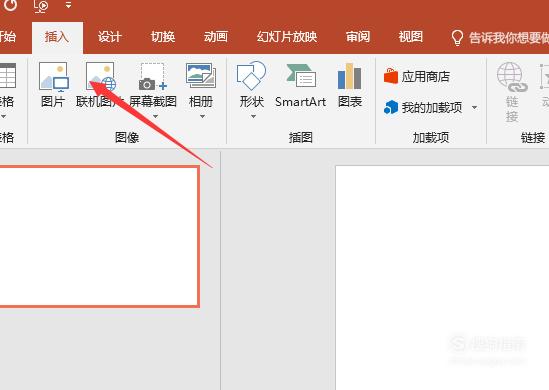Insert a 链接 hyperlink
Image resolution: width=549 pixels, height=390 pixels.
[512, 92]
